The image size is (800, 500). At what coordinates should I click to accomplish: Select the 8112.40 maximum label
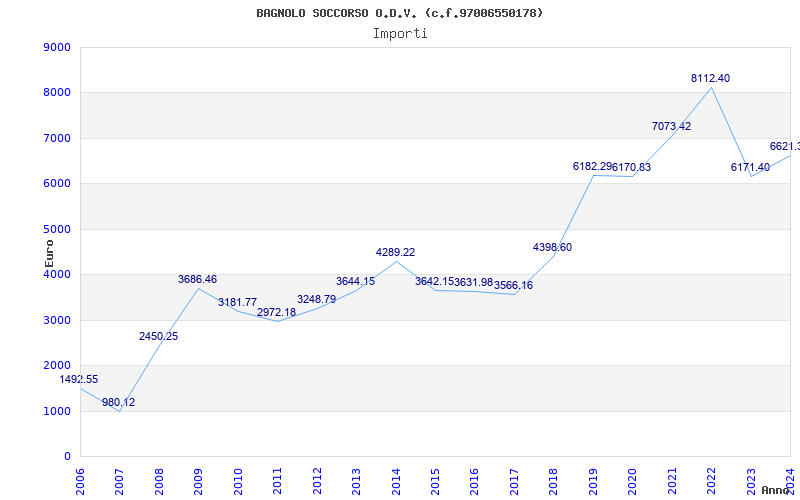click(x=711, y=79)
